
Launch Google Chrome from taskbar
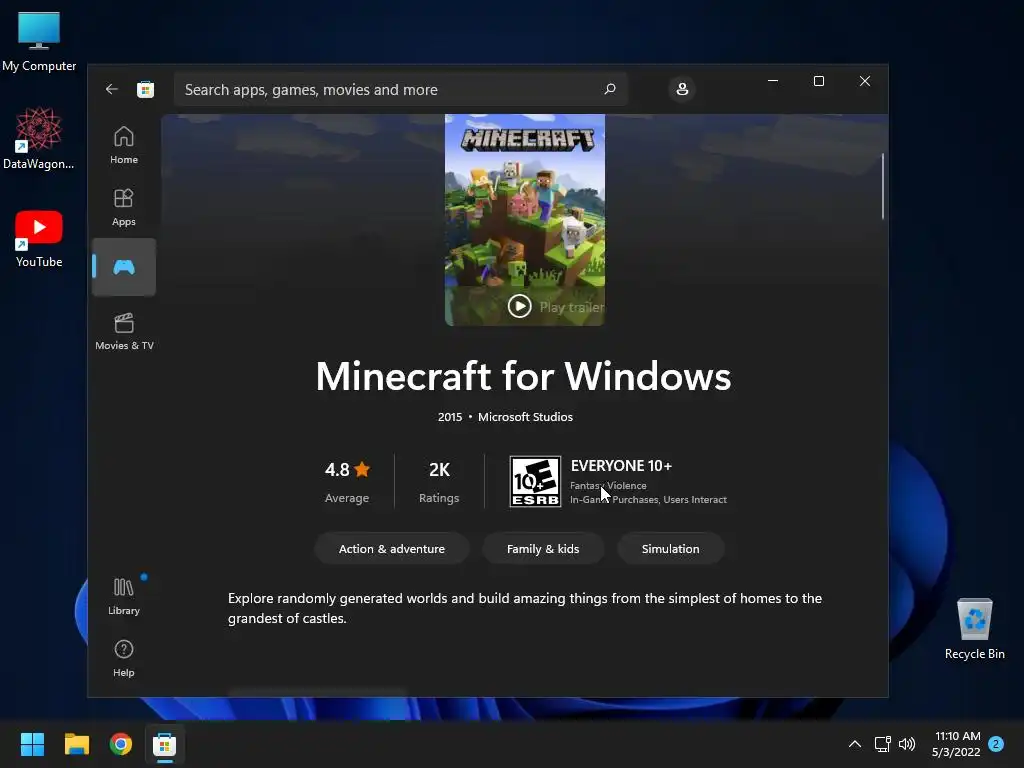coord(121,744)
